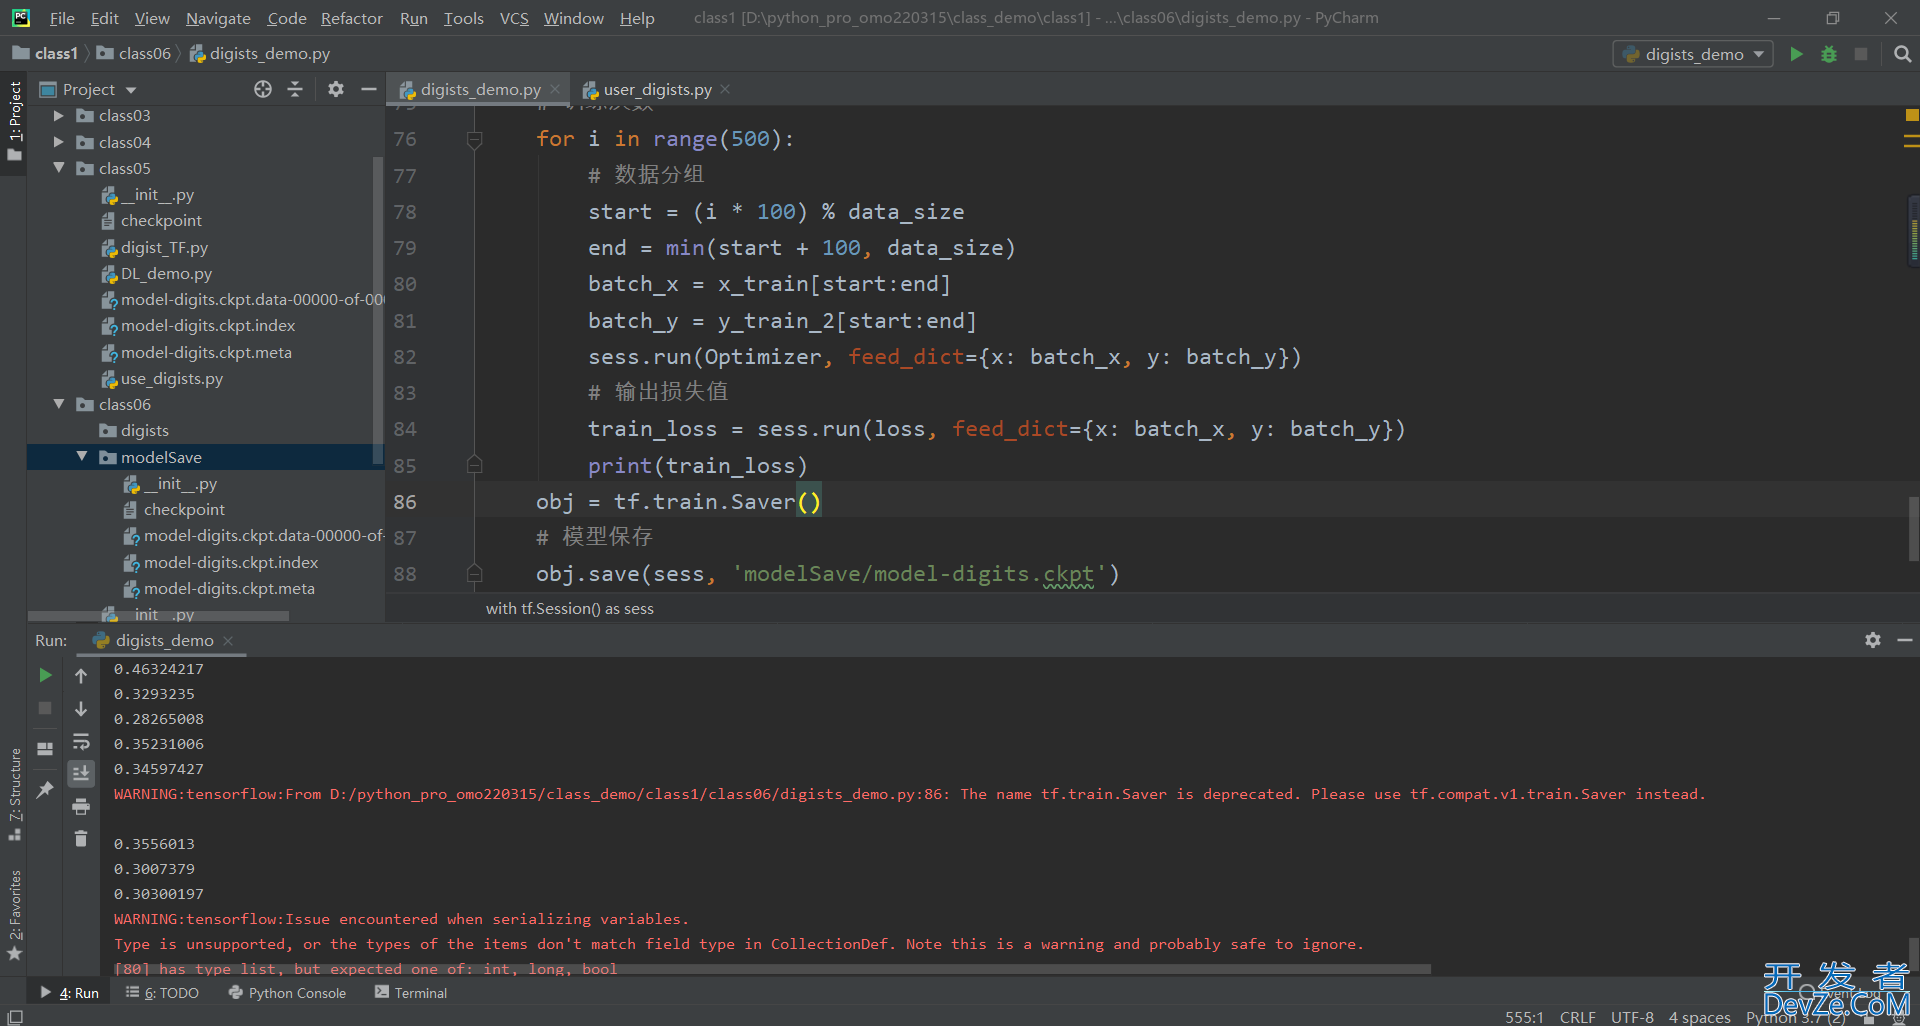Expand the class03 folder
The height and width of the screenshot is (1026, 1920).
59,116
